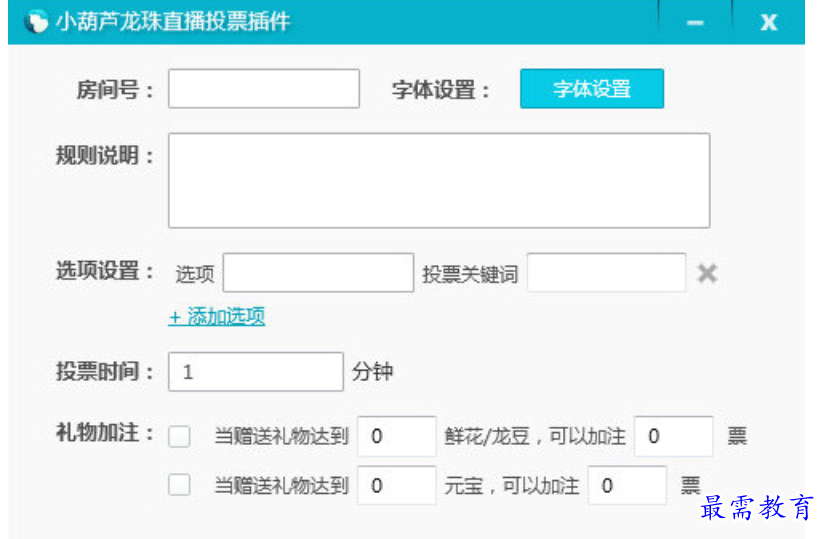Click into the 规则说明 text area
This screenshot has width=822, height=539.
439,180
